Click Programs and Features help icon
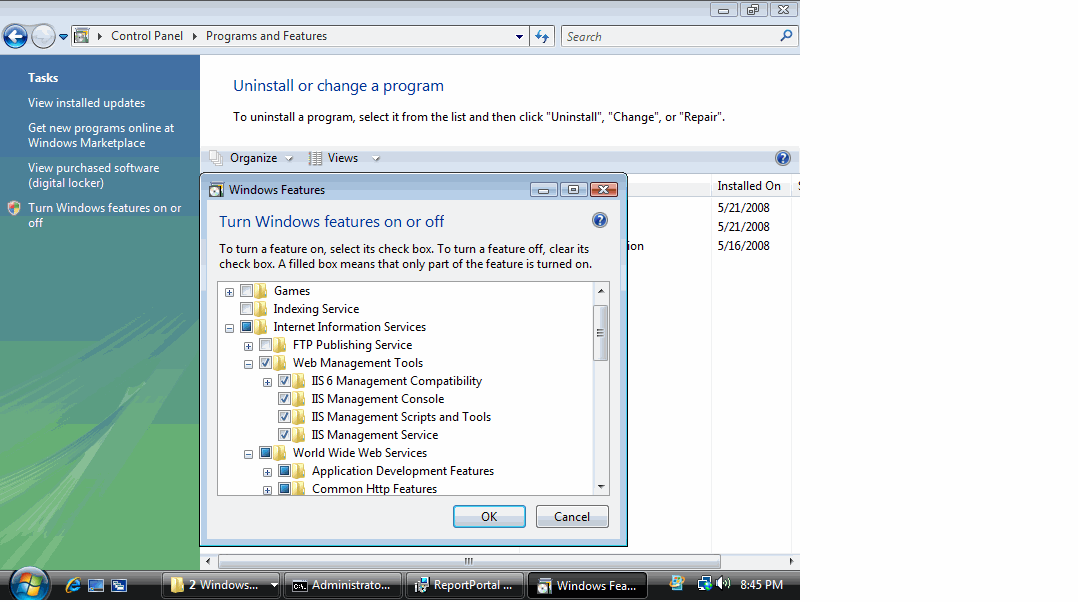Image resolution: width=1078 pixels, height=602 pixels. pos(782,158)
